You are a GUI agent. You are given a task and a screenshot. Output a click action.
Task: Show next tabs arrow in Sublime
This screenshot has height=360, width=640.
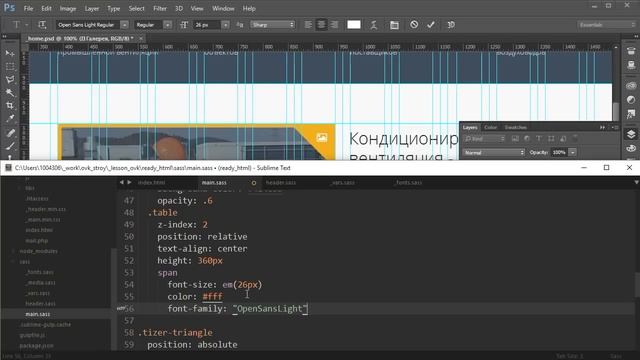click(129, 182)
